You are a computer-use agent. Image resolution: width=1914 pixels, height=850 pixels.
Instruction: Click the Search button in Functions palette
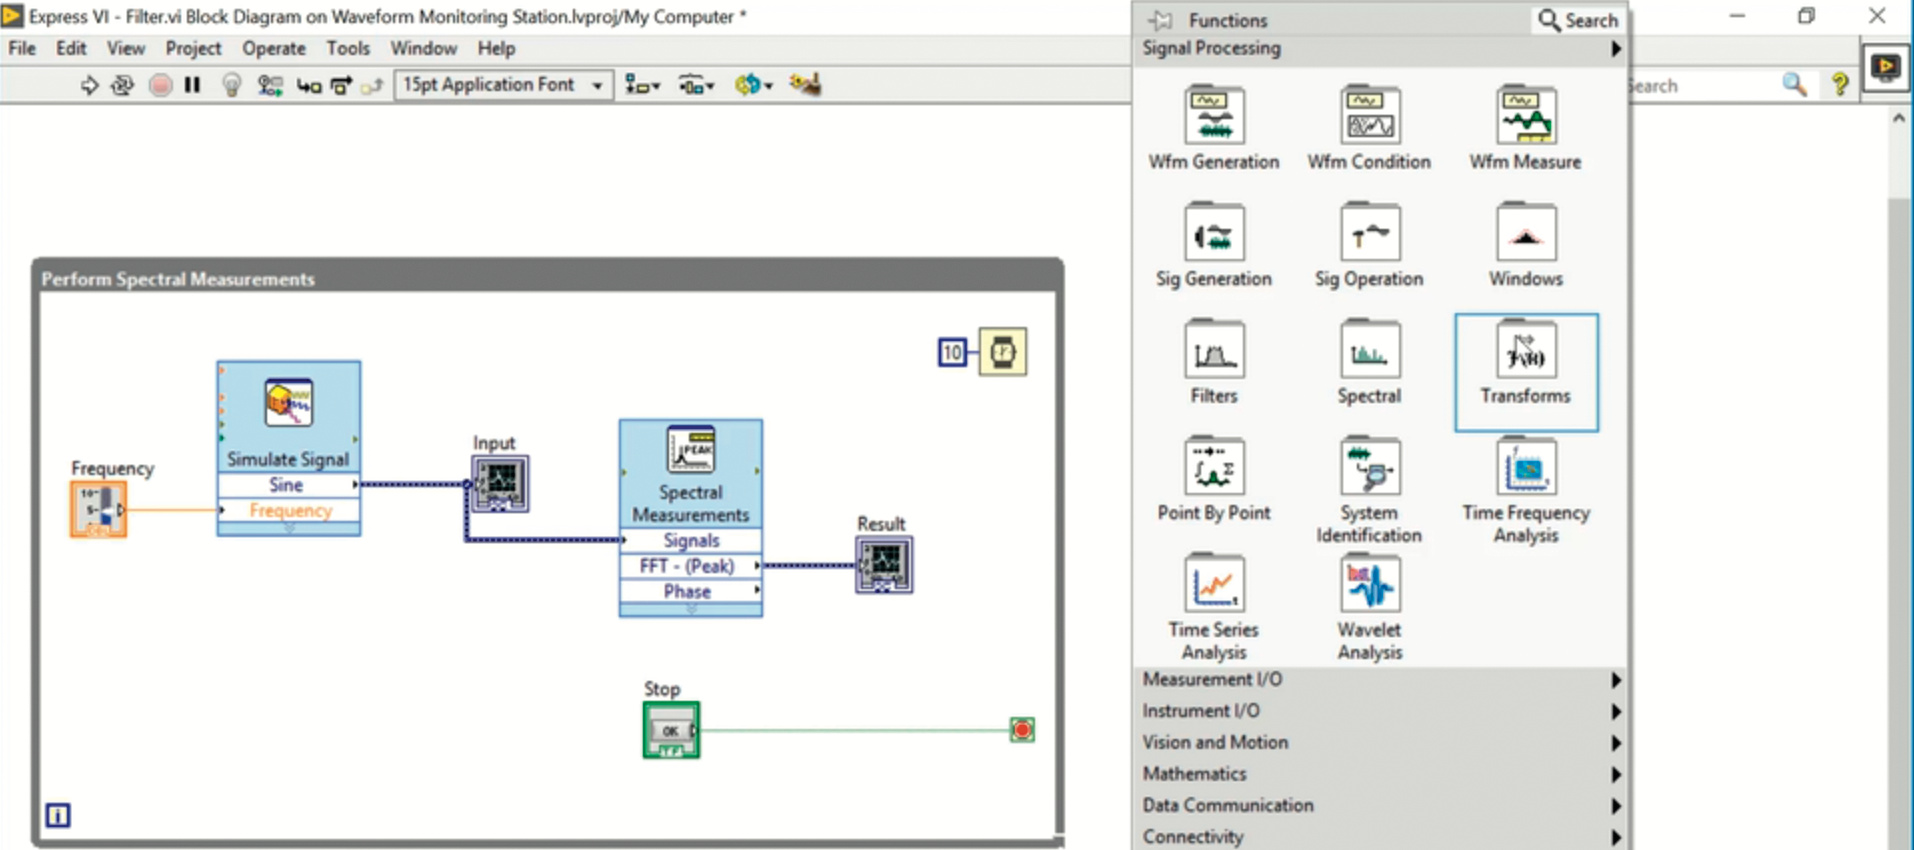(1577, 20)
